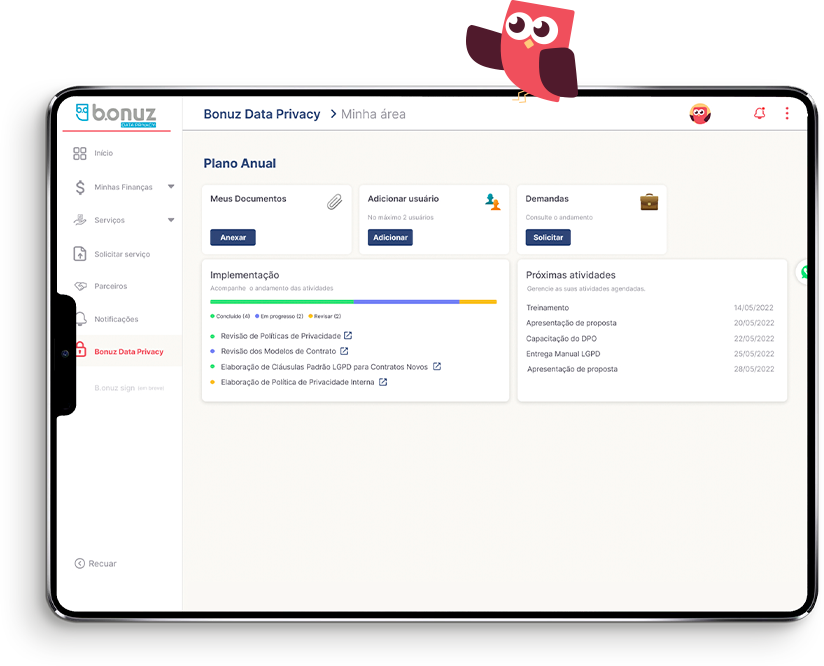Go to Início in the sidebar

(103, 154)
